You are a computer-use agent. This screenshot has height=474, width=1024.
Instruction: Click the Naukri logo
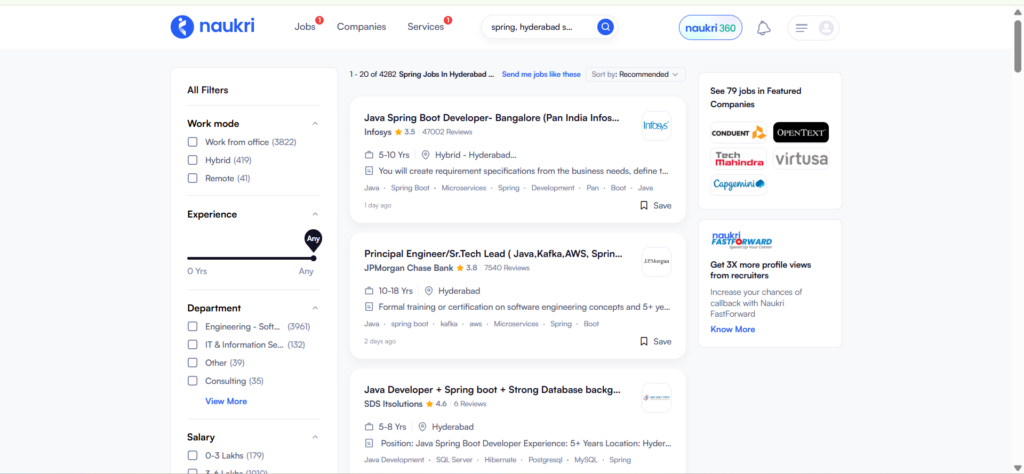pos(212,27)
